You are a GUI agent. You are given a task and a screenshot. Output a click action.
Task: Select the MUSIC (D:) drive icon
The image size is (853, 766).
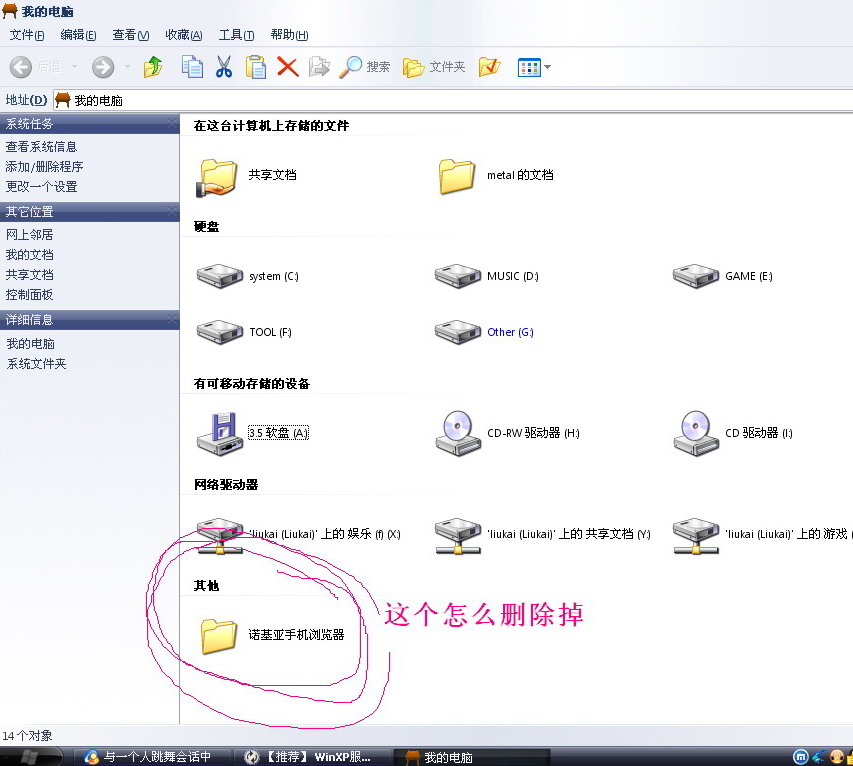click(458, 276)
